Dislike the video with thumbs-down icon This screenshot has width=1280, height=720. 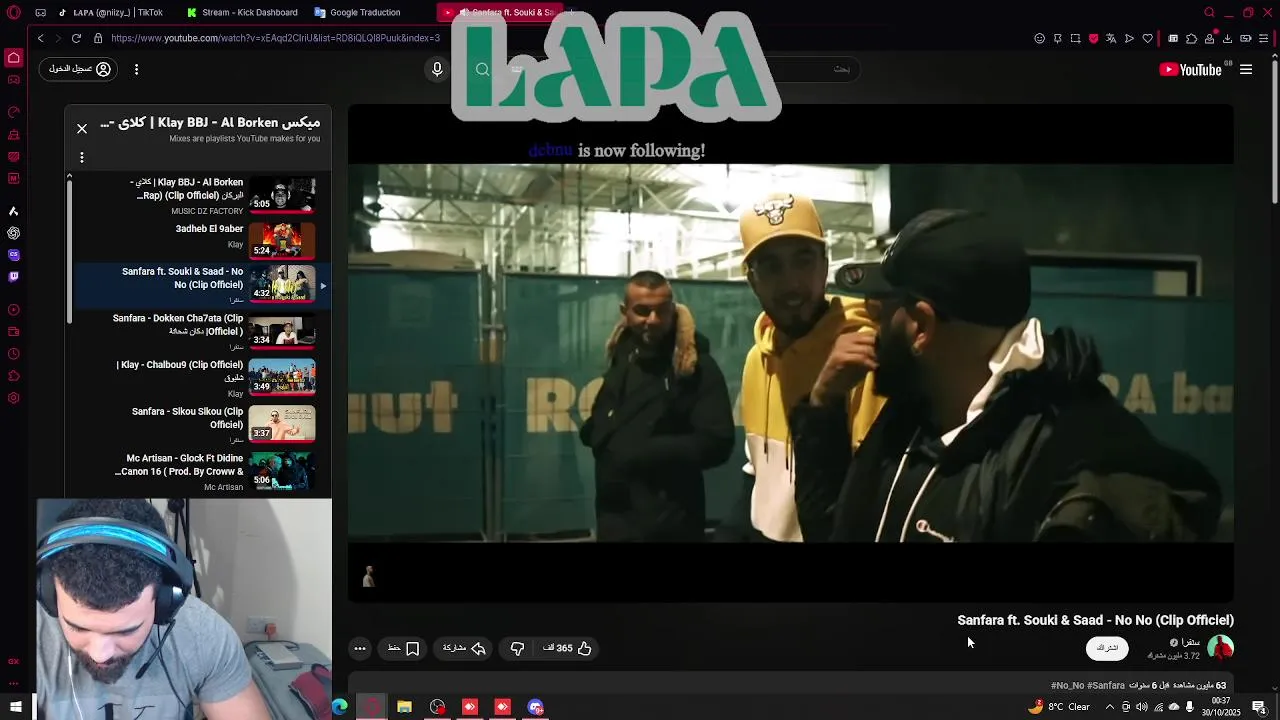point(517,648)
